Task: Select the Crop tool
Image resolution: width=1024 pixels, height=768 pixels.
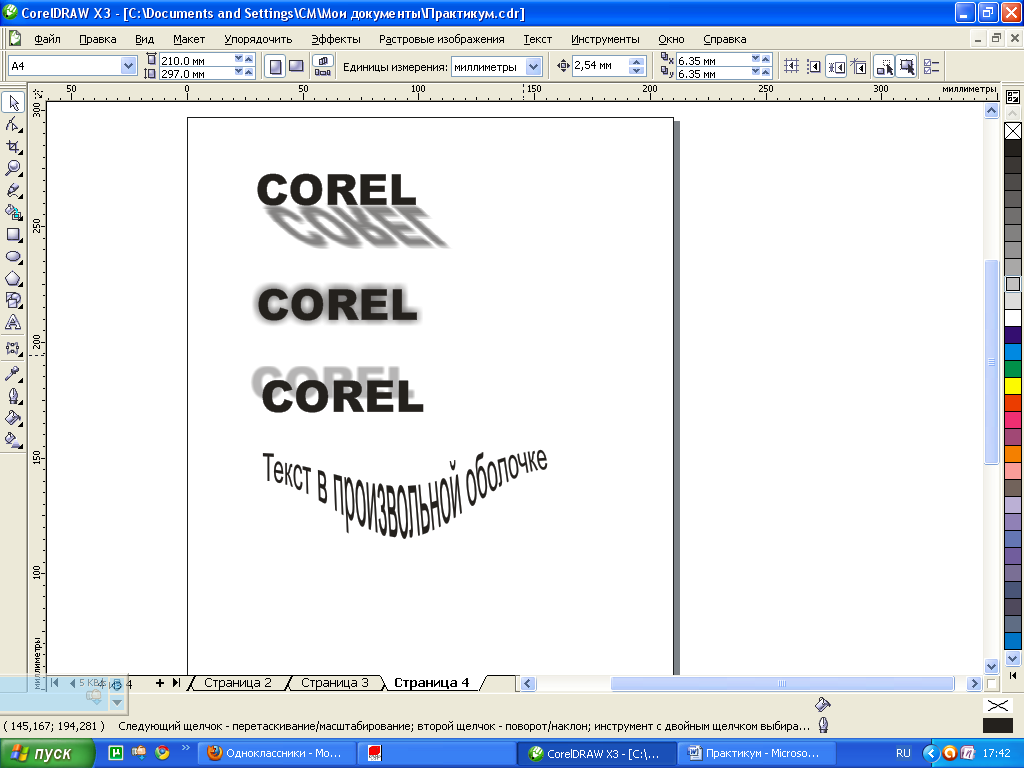Action: (13, 146)
